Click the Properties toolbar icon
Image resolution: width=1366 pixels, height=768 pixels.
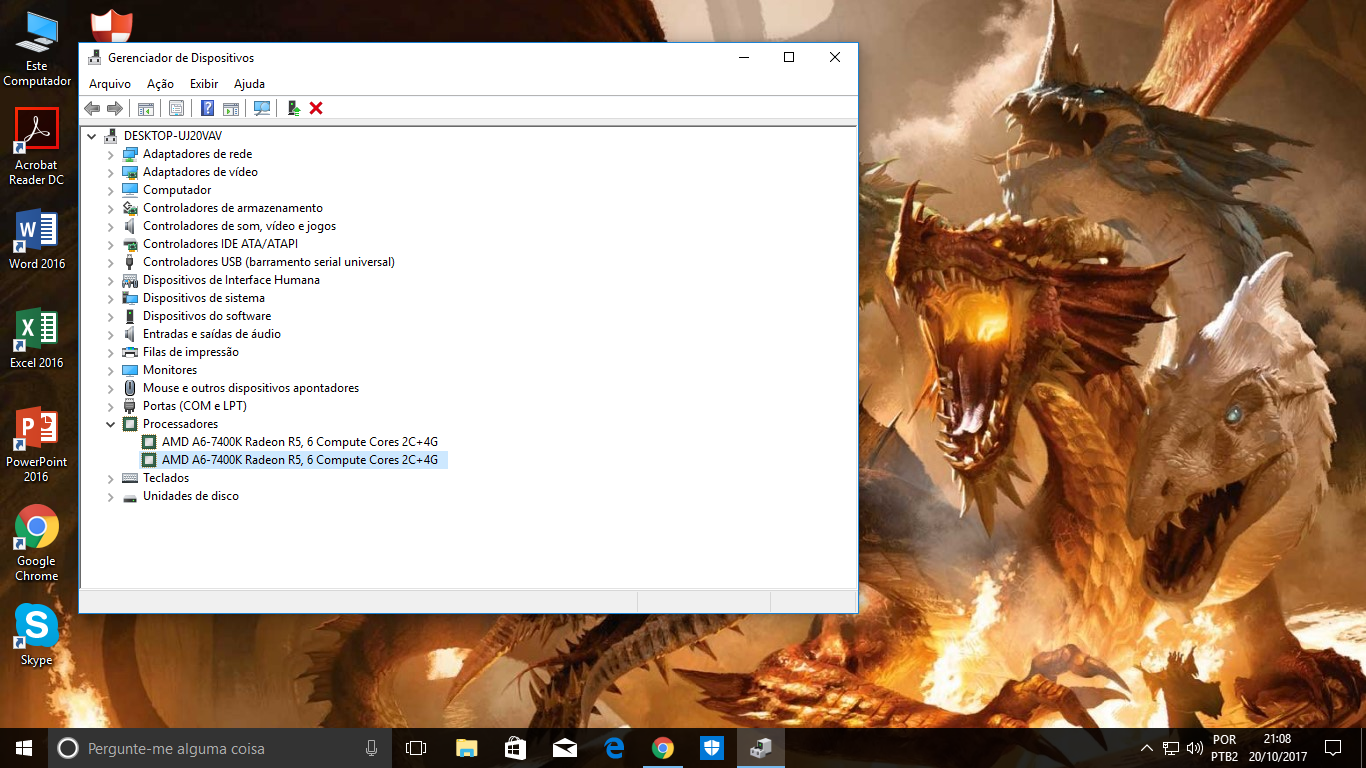click(176, 108)
